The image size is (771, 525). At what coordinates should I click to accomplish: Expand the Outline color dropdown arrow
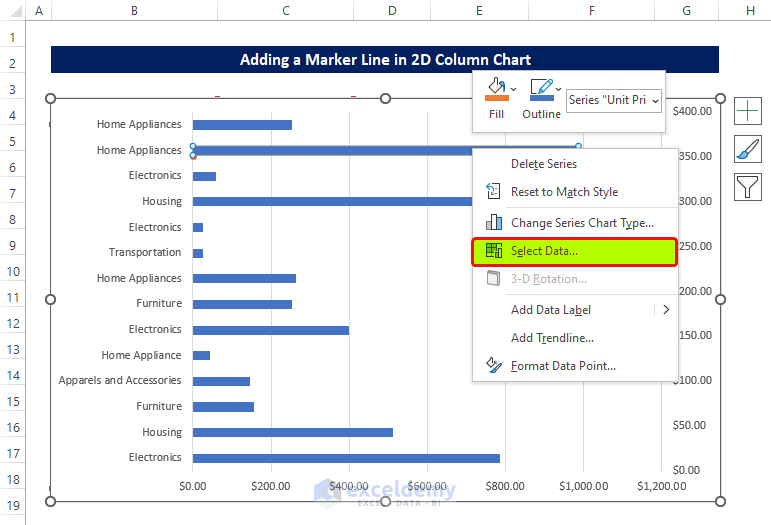[x=558, y=90]
